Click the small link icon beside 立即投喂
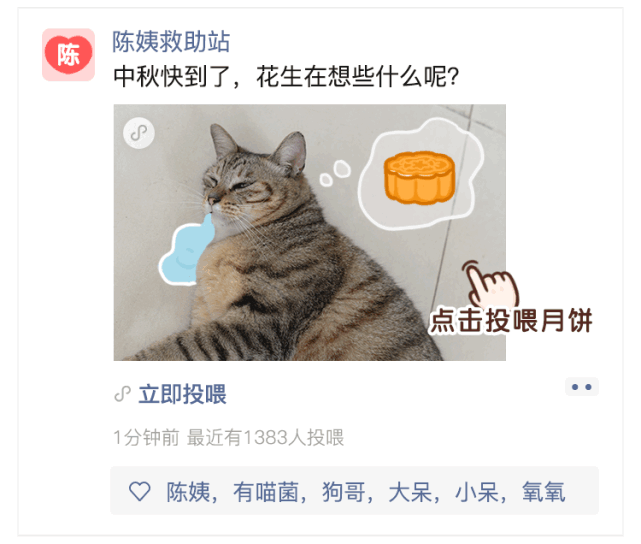This screenshot has width=641, height=544. click(x=122, y=394)
